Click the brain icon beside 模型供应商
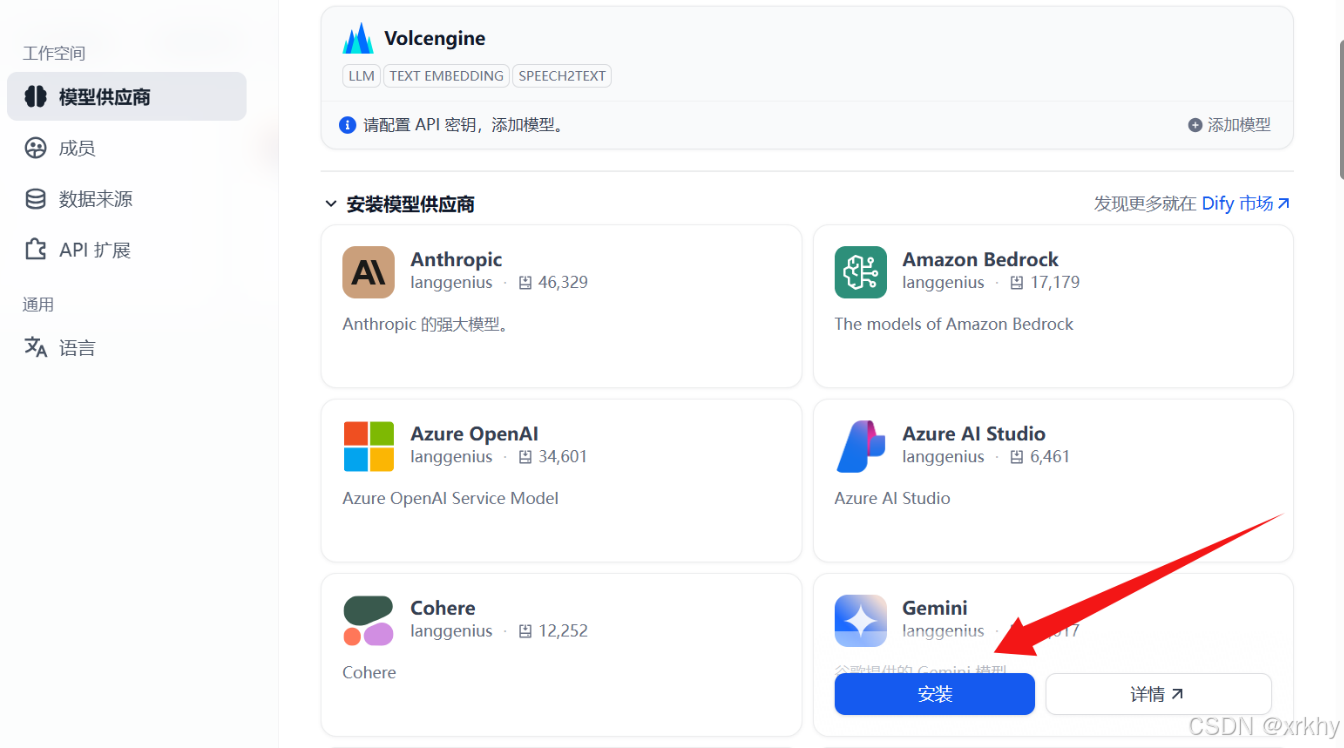The width and height of the screenshot is (1344, 748). tap(36, 97)
